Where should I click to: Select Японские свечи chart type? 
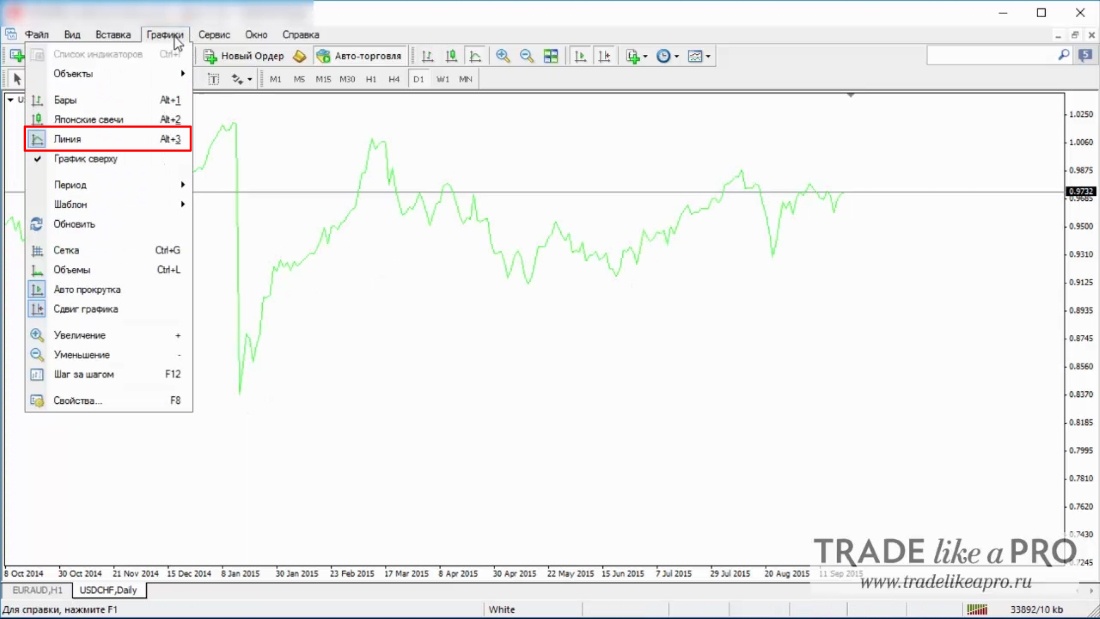pyautogui.click(x=109, y=120)
